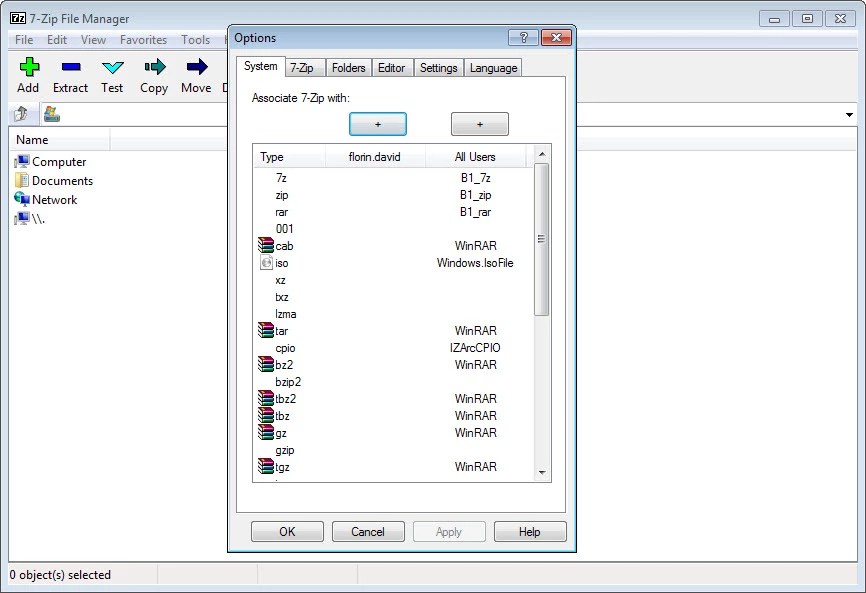Go up one folder level icon
The height and width of the screenshot is (593, 866).
pos(20,114)
